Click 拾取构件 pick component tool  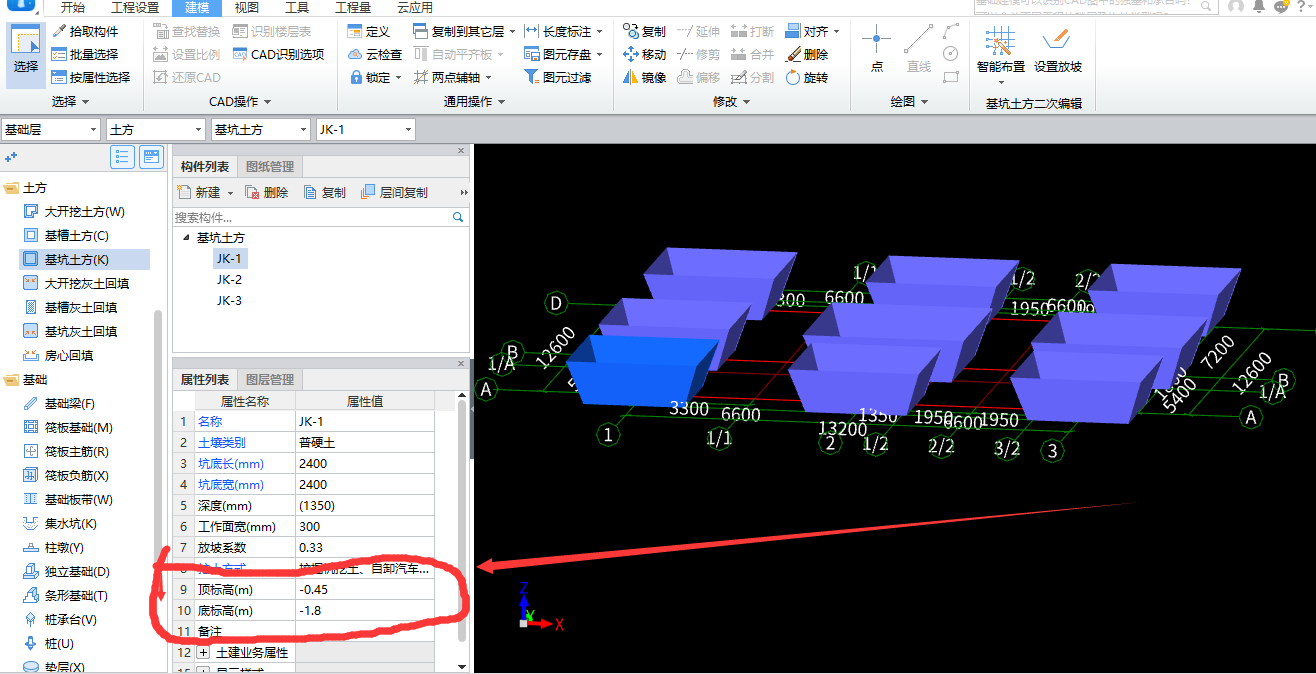click(x=84, y=32)
